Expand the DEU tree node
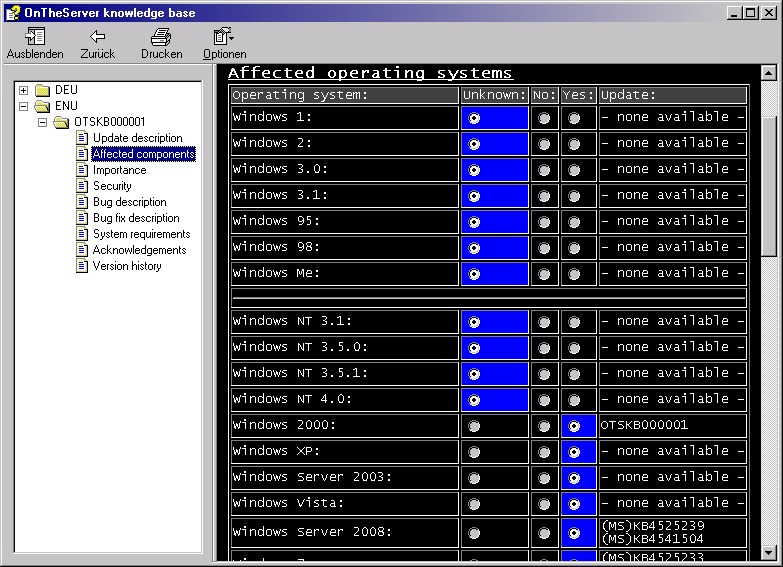Screen dimensions: 783x567 pyautogui.click(x=23, y=90)
